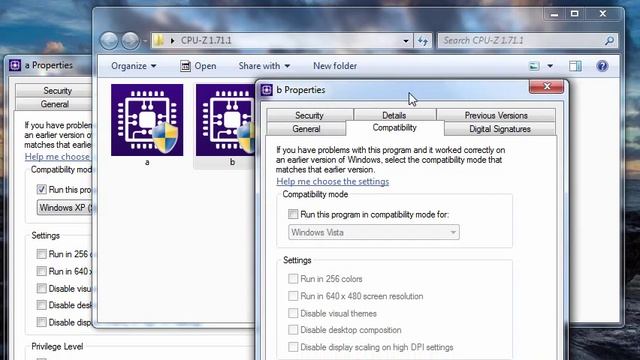Switch to General tab in b Properties
Image resolution: width=640 pixels, height=360 pixels.
306,129
